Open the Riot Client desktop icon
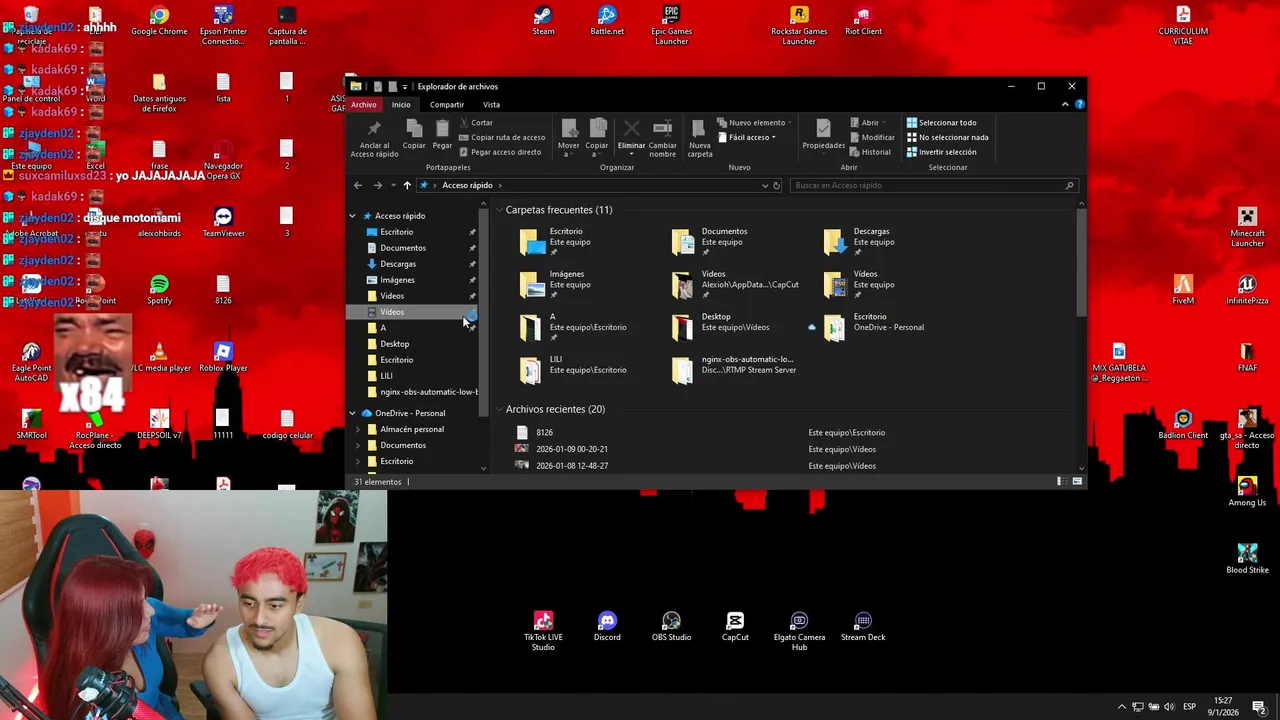1280x720 pixels. 863,21
